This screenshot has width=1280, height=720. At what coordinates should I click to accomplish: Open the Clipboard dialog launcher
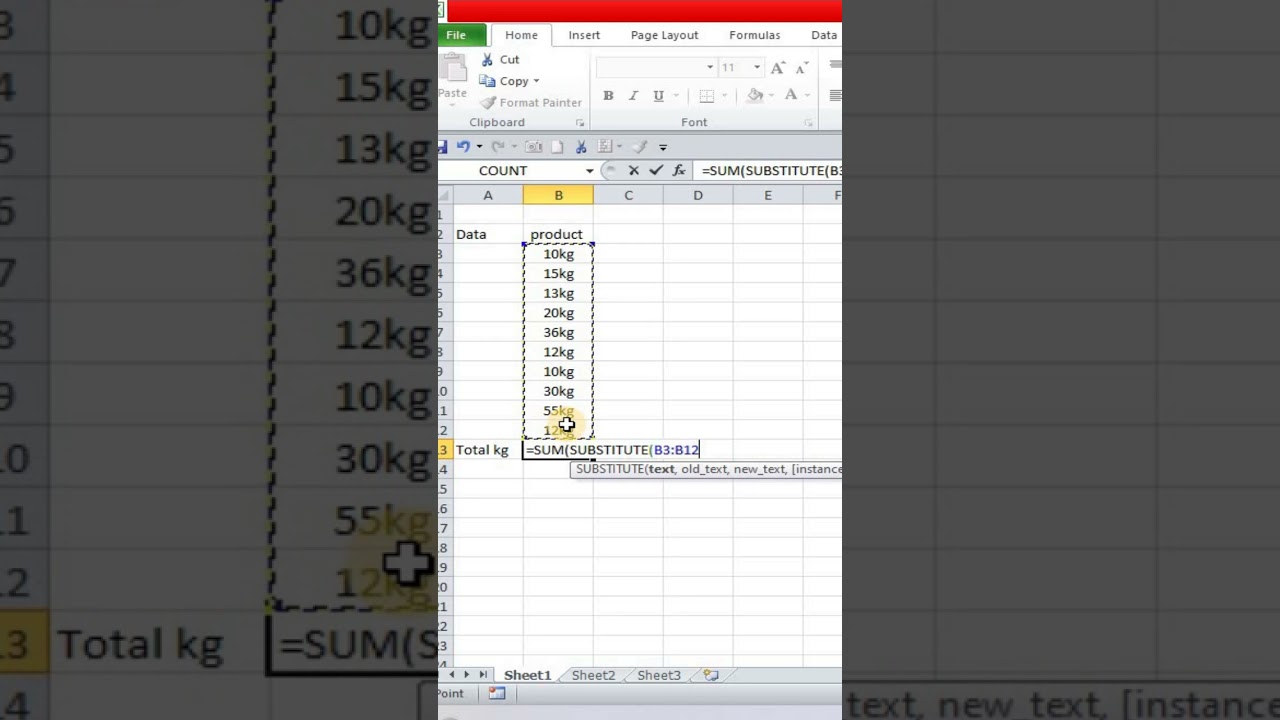tap(580, 123)
